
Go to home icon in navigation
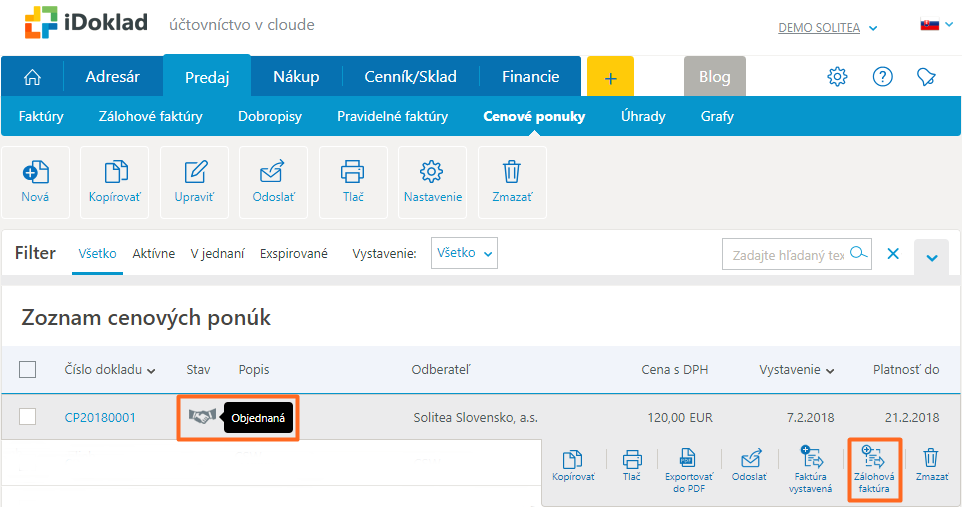coord(32,77)
